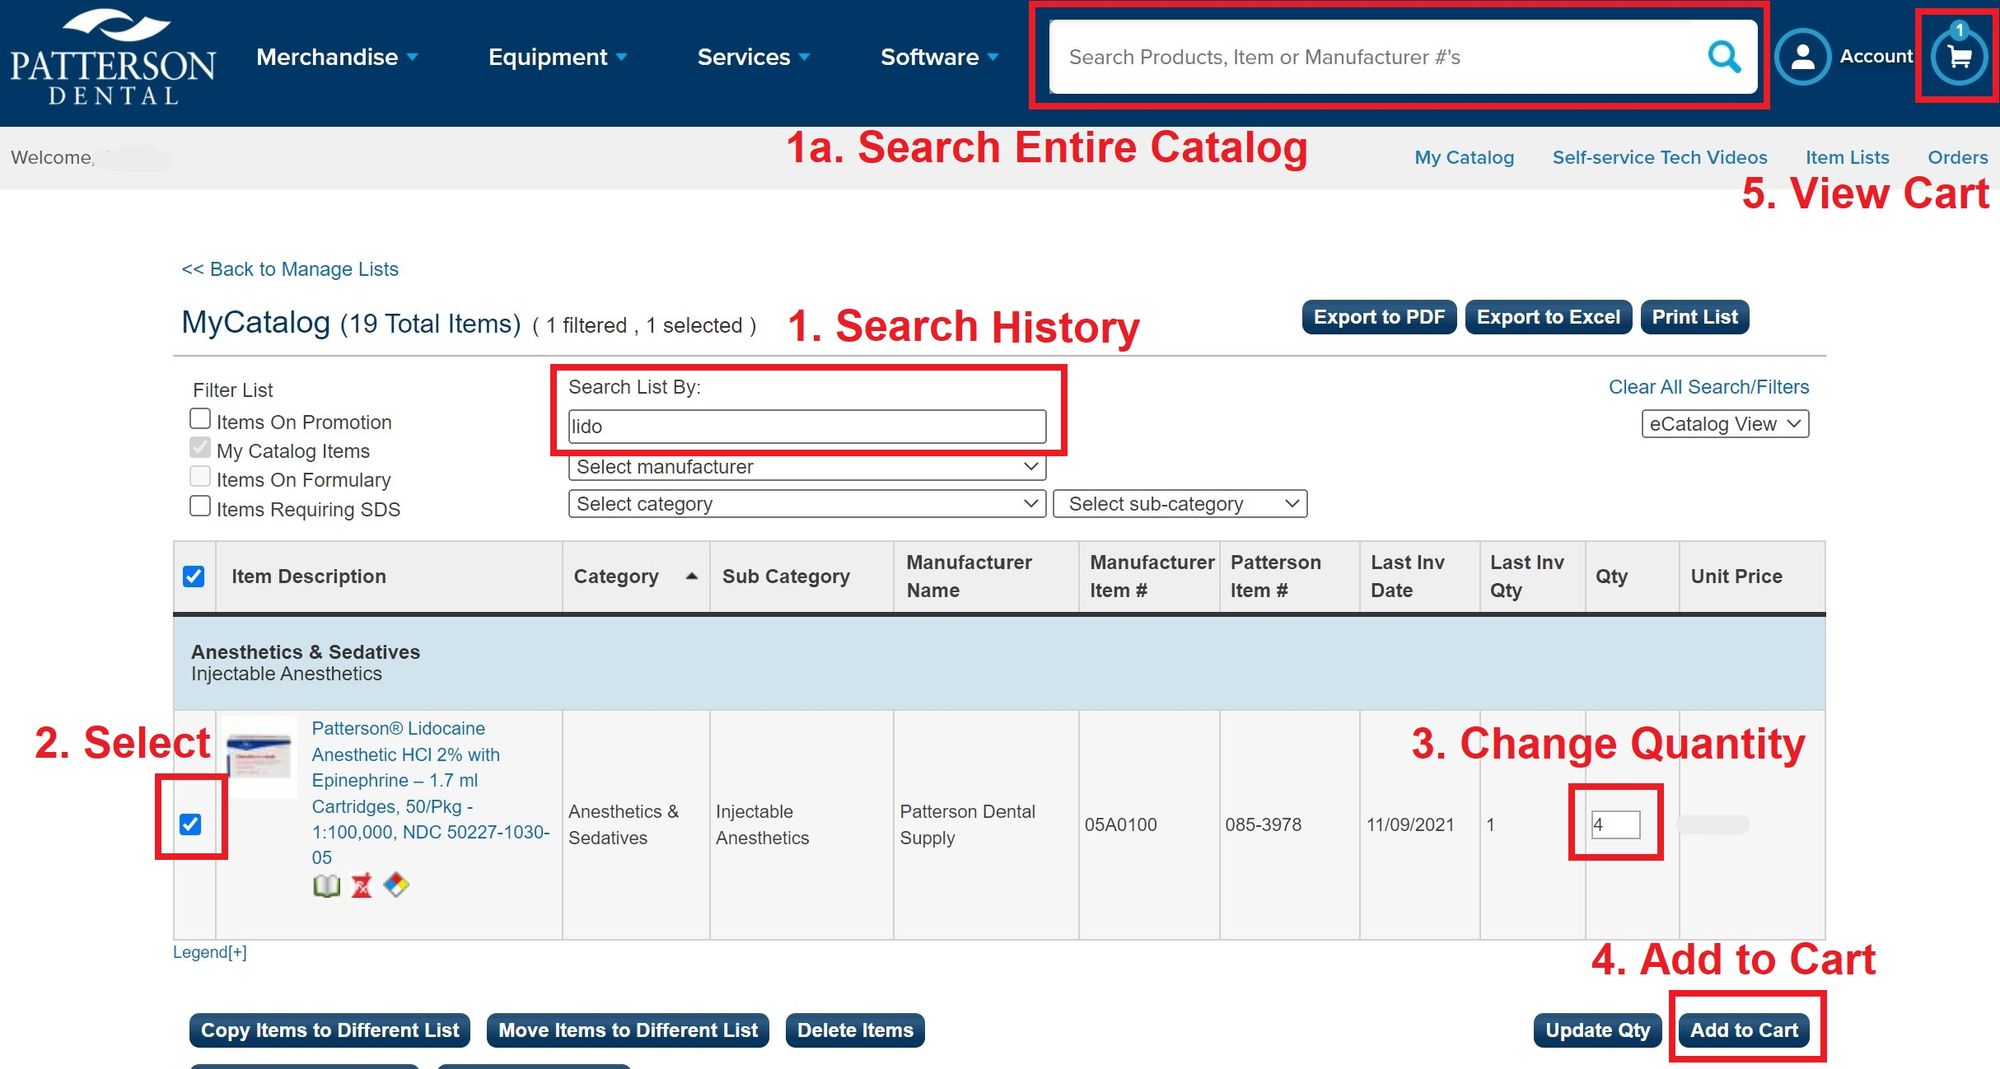Sort by Unit Price column
The width and height of the screenshot is (2000, 1069).
(x=1736, y=577)
